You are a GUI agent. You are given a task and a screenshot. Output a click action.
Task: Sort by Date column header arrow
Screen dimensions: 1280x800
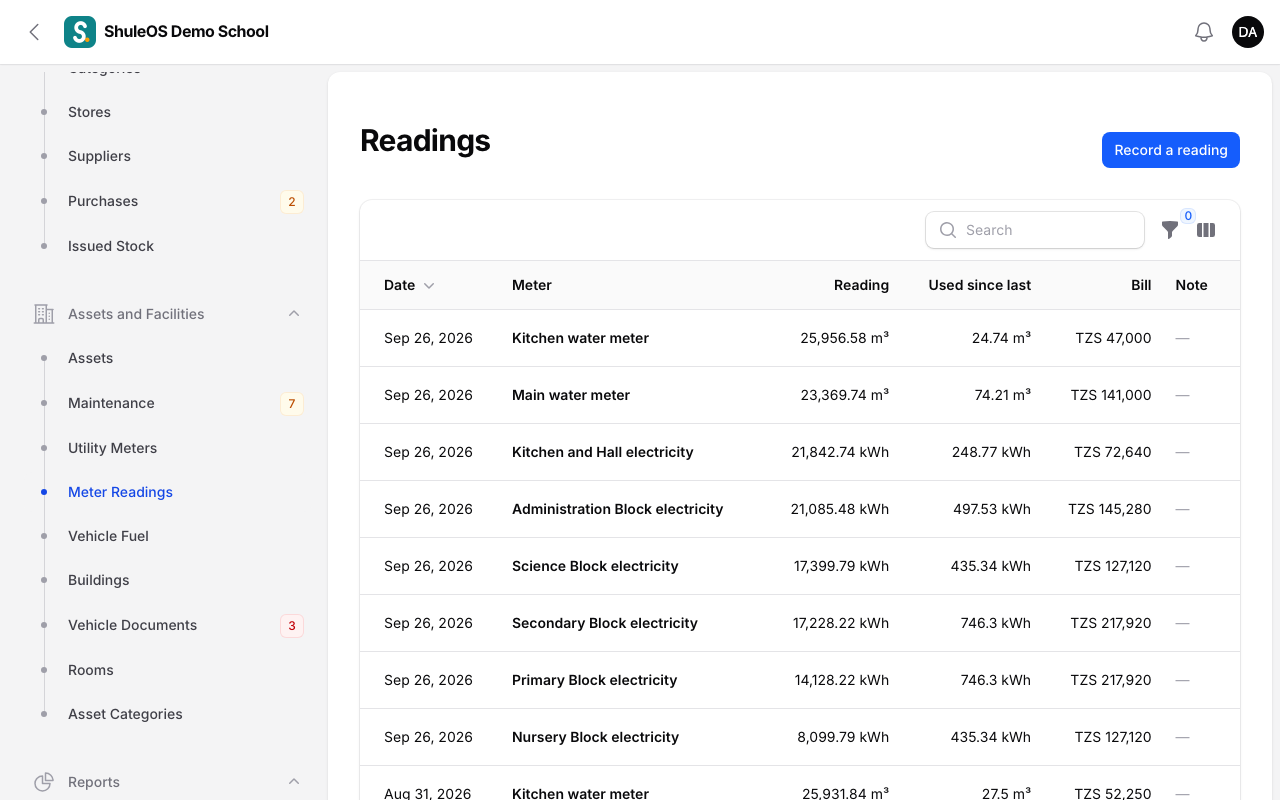pyautogui.click(x=429, y=286)
